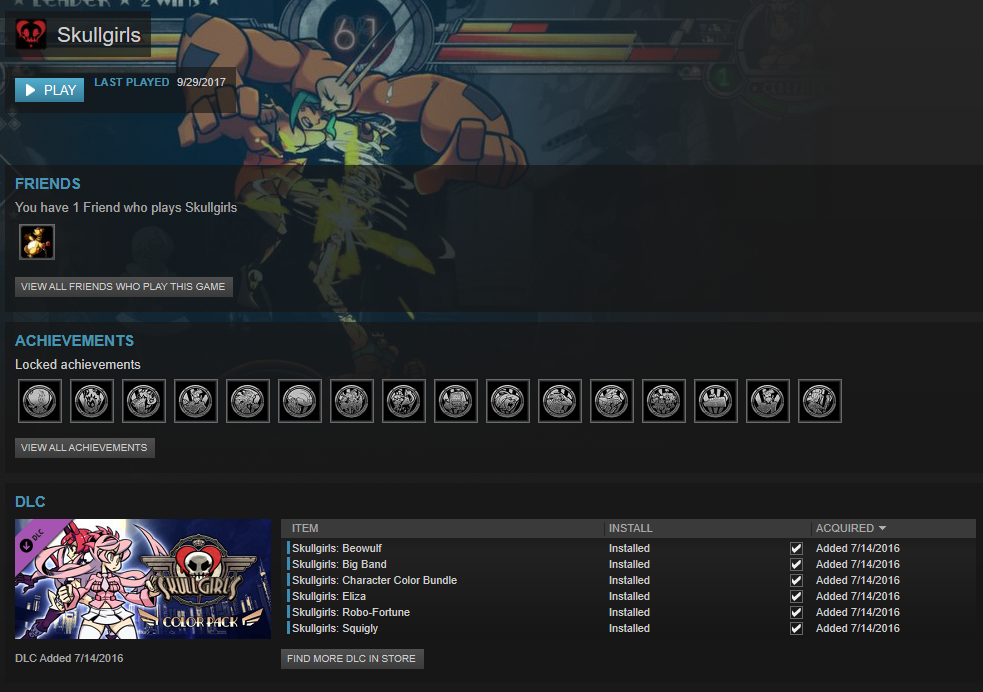
Task: Select the "Skullgirls: Robo-Fortune" DLC row
Action: point(629,612)
